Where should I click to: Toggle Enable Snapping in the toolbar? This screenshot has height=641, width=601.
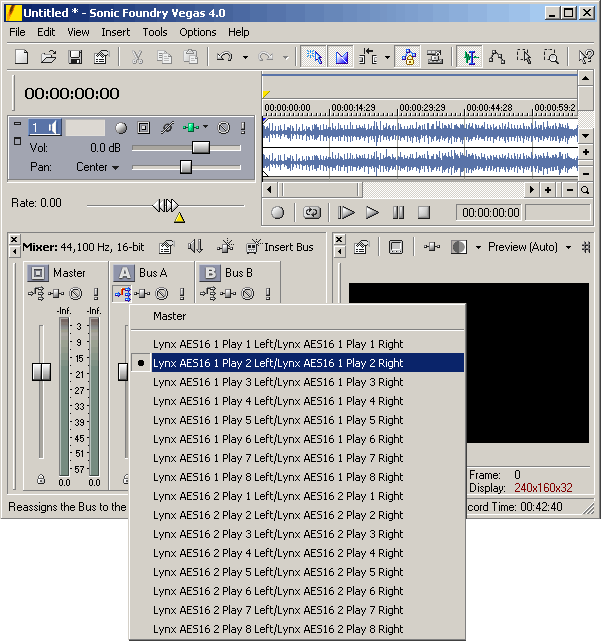314,56
